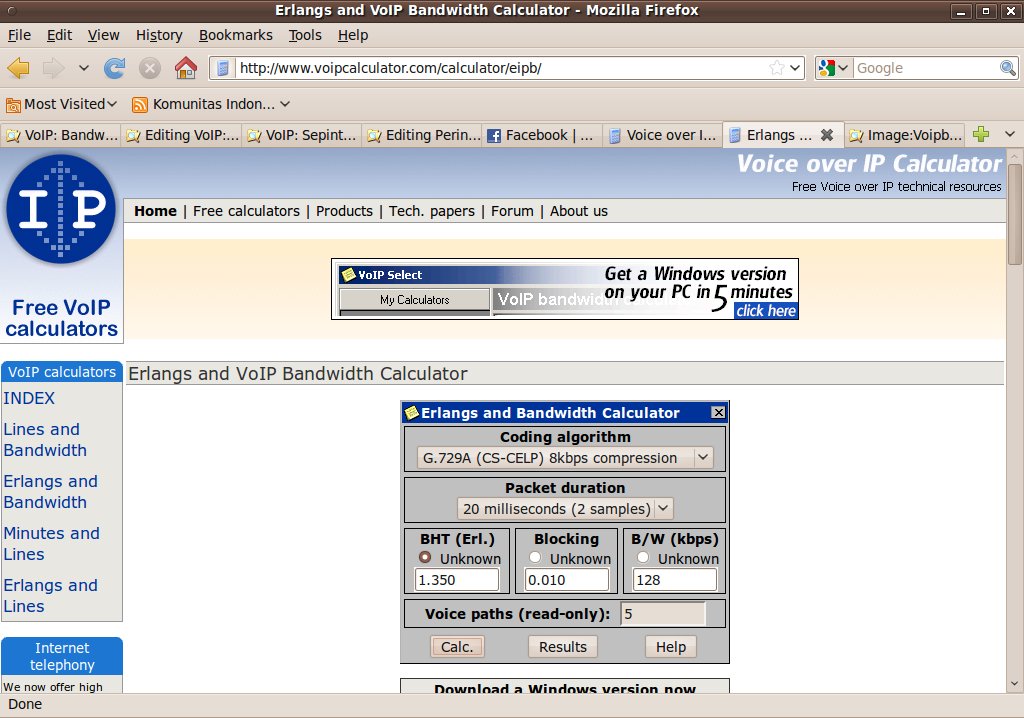Open the recent pages history dropdown arrow

(x=84, y=68)
